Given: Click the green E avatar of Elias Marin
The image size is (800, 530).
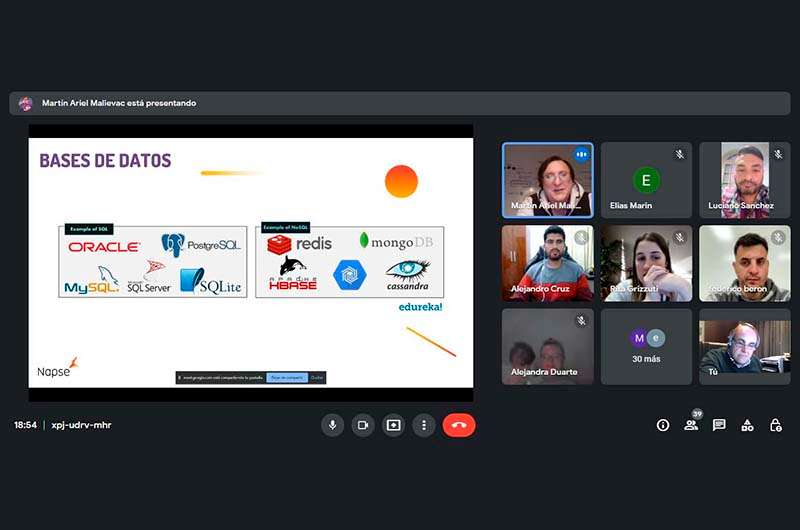Looking at the screenshot, I should point(646,180).
